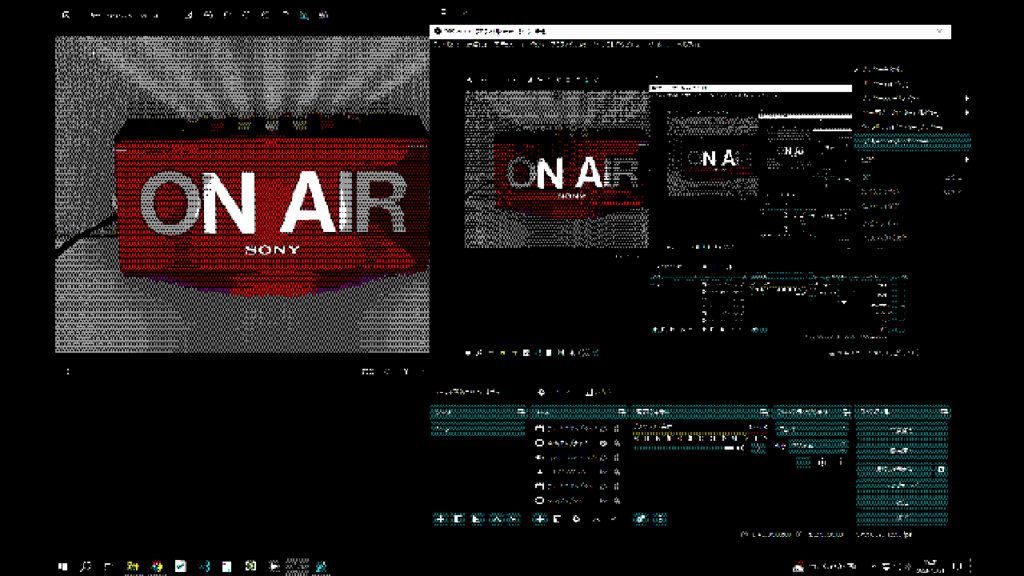Viewport: 1024px width, 576px height.
Task: Open advanced audio properties gear in Audio Mixer
Action: point(641,519)
